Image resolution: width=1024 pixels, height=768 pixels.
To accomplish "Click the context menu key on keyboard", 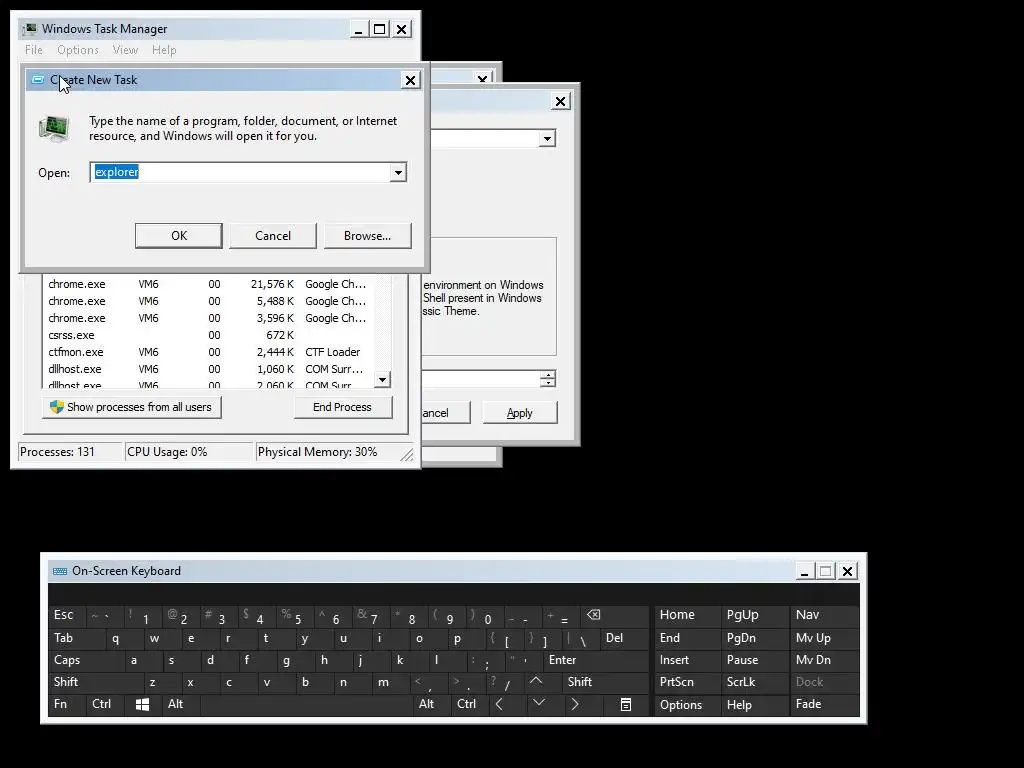I will click(x=626, y=704).
